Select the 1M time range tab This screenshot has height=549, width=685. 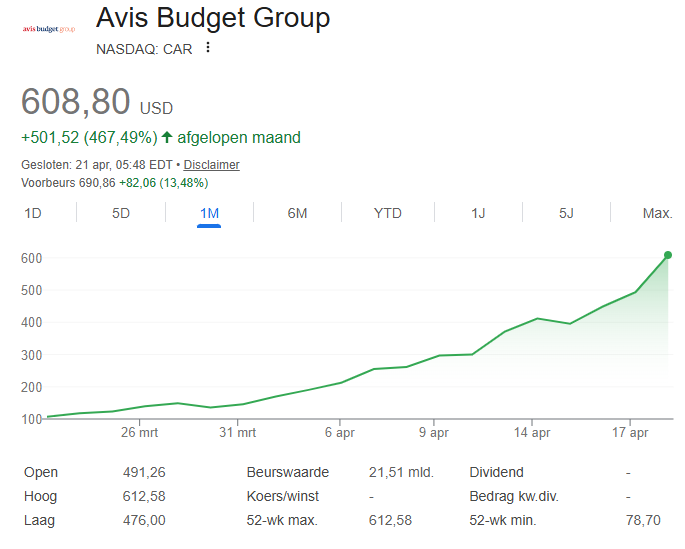209,213
